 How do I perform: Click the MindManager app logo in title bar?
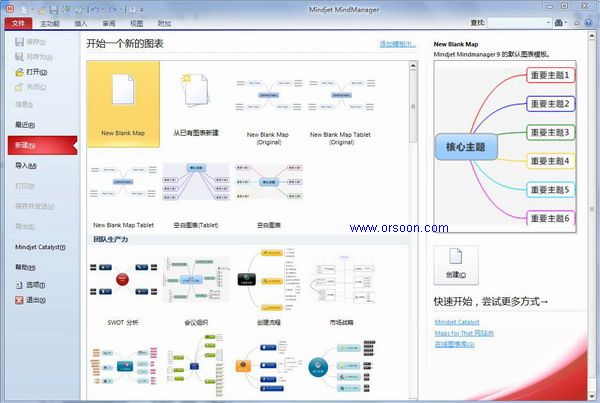tap(10, 8)
